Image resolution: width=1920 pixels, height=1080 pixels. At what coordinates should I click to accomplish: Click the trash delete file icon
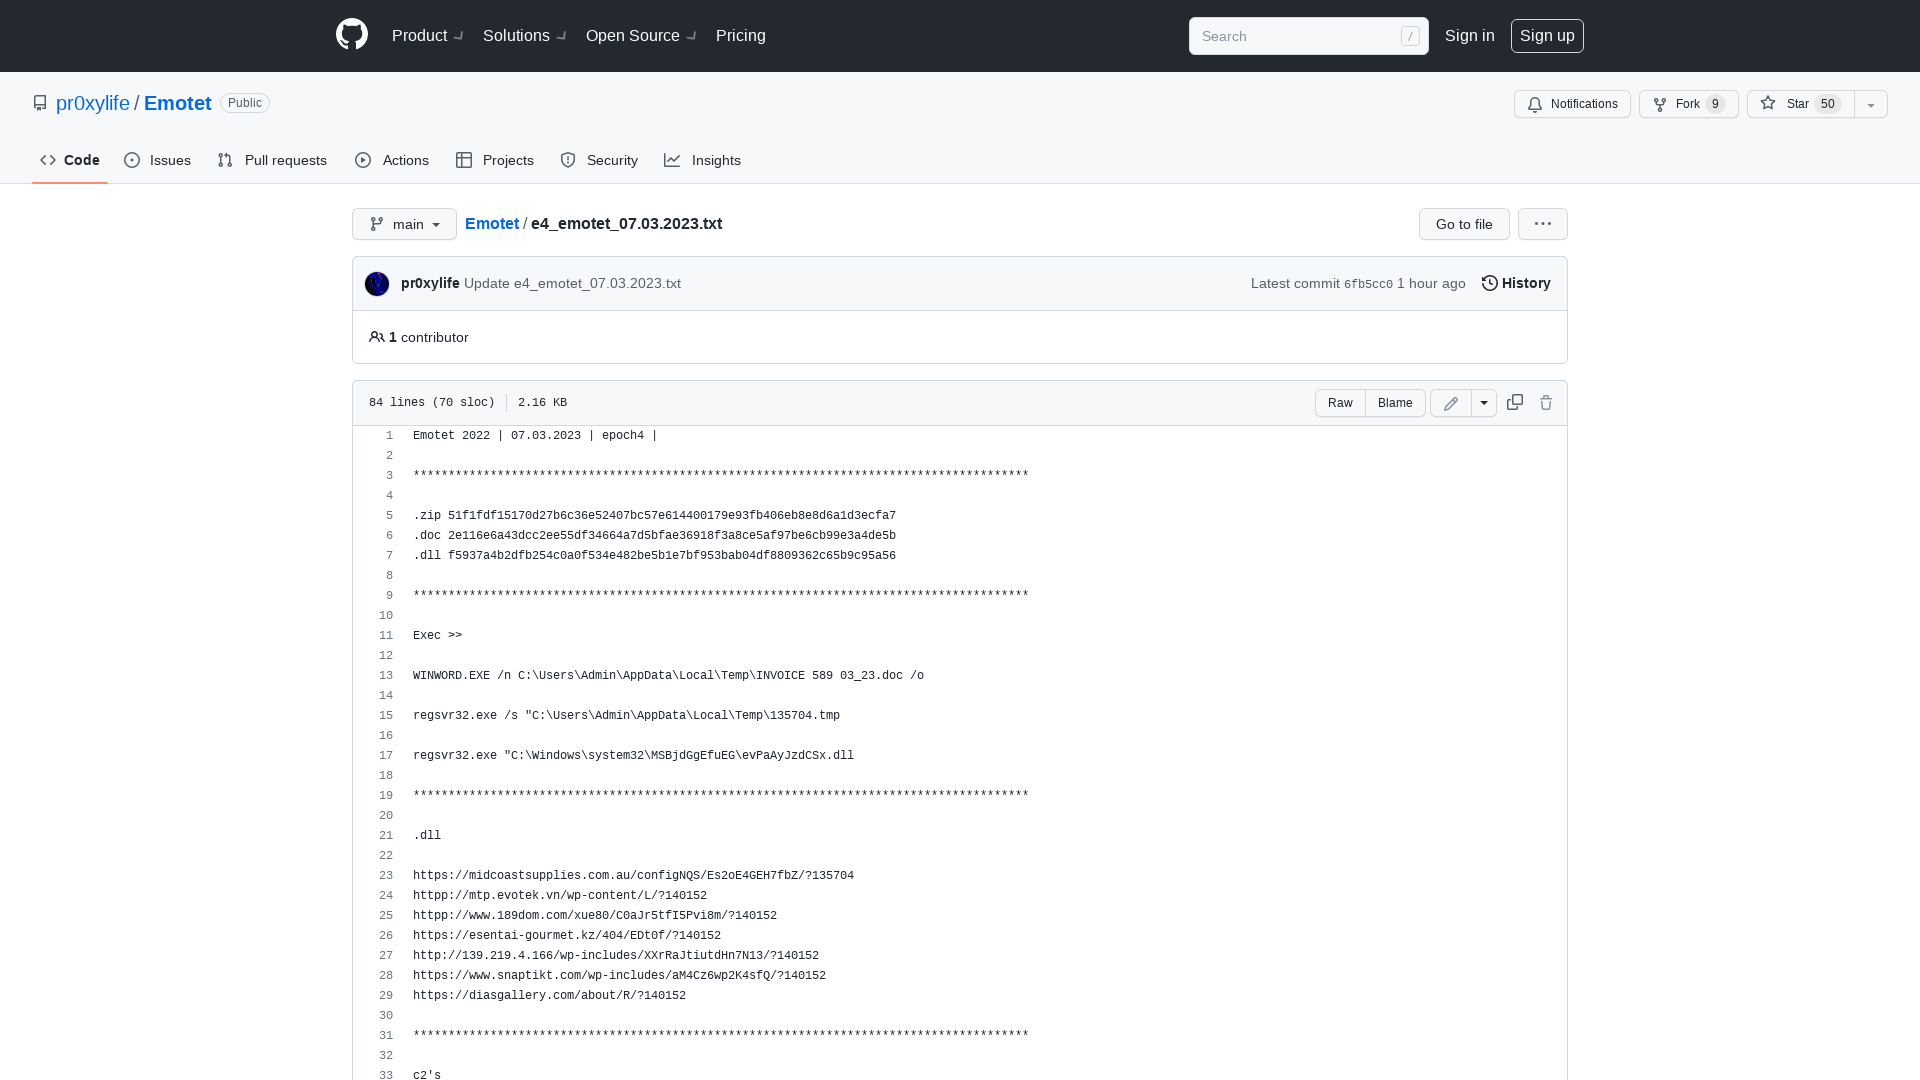click(1546, 402)
